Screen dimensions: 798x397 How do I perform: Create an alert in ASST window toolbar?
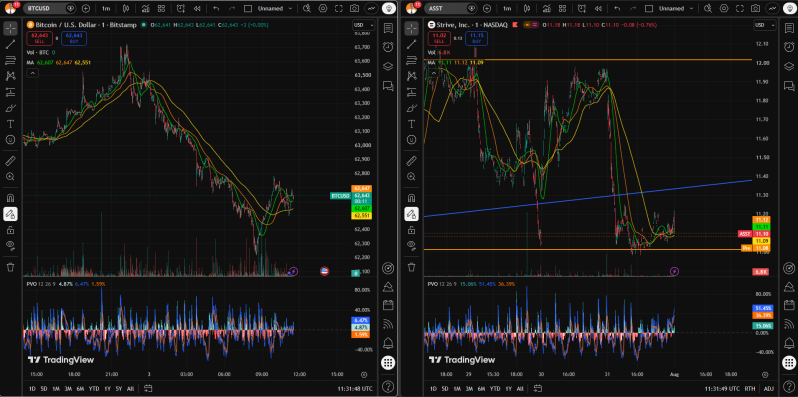(582, 9)
